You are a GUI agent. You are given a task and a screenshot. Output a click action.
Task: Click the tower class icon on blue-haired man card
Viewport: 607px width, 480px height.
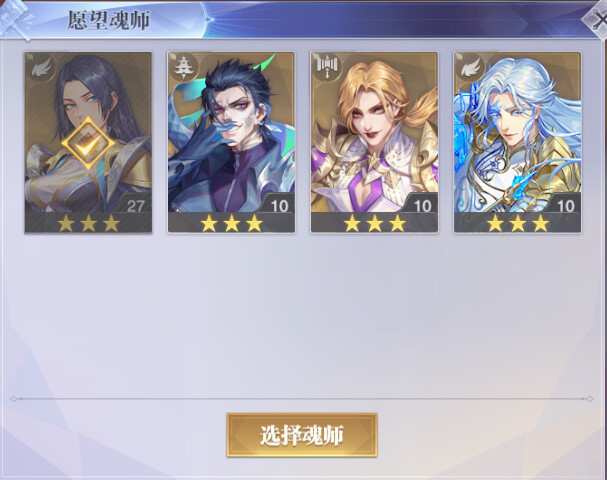pyautogui.click(x=183, y=69)
